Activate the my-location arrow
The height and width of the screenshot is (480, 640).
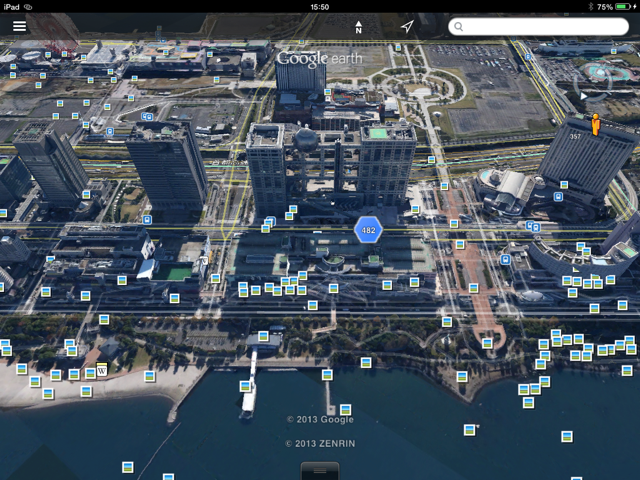coord(407,27)
